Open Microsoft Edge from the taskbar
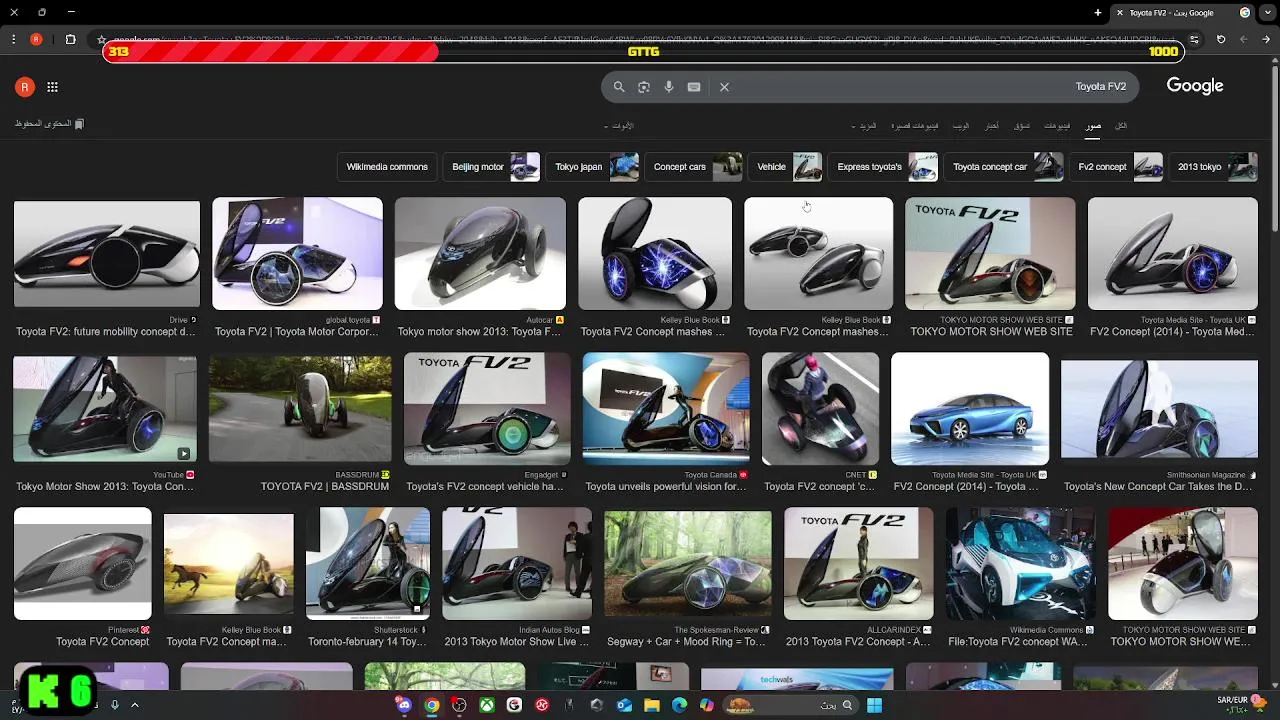 (679, 705)
